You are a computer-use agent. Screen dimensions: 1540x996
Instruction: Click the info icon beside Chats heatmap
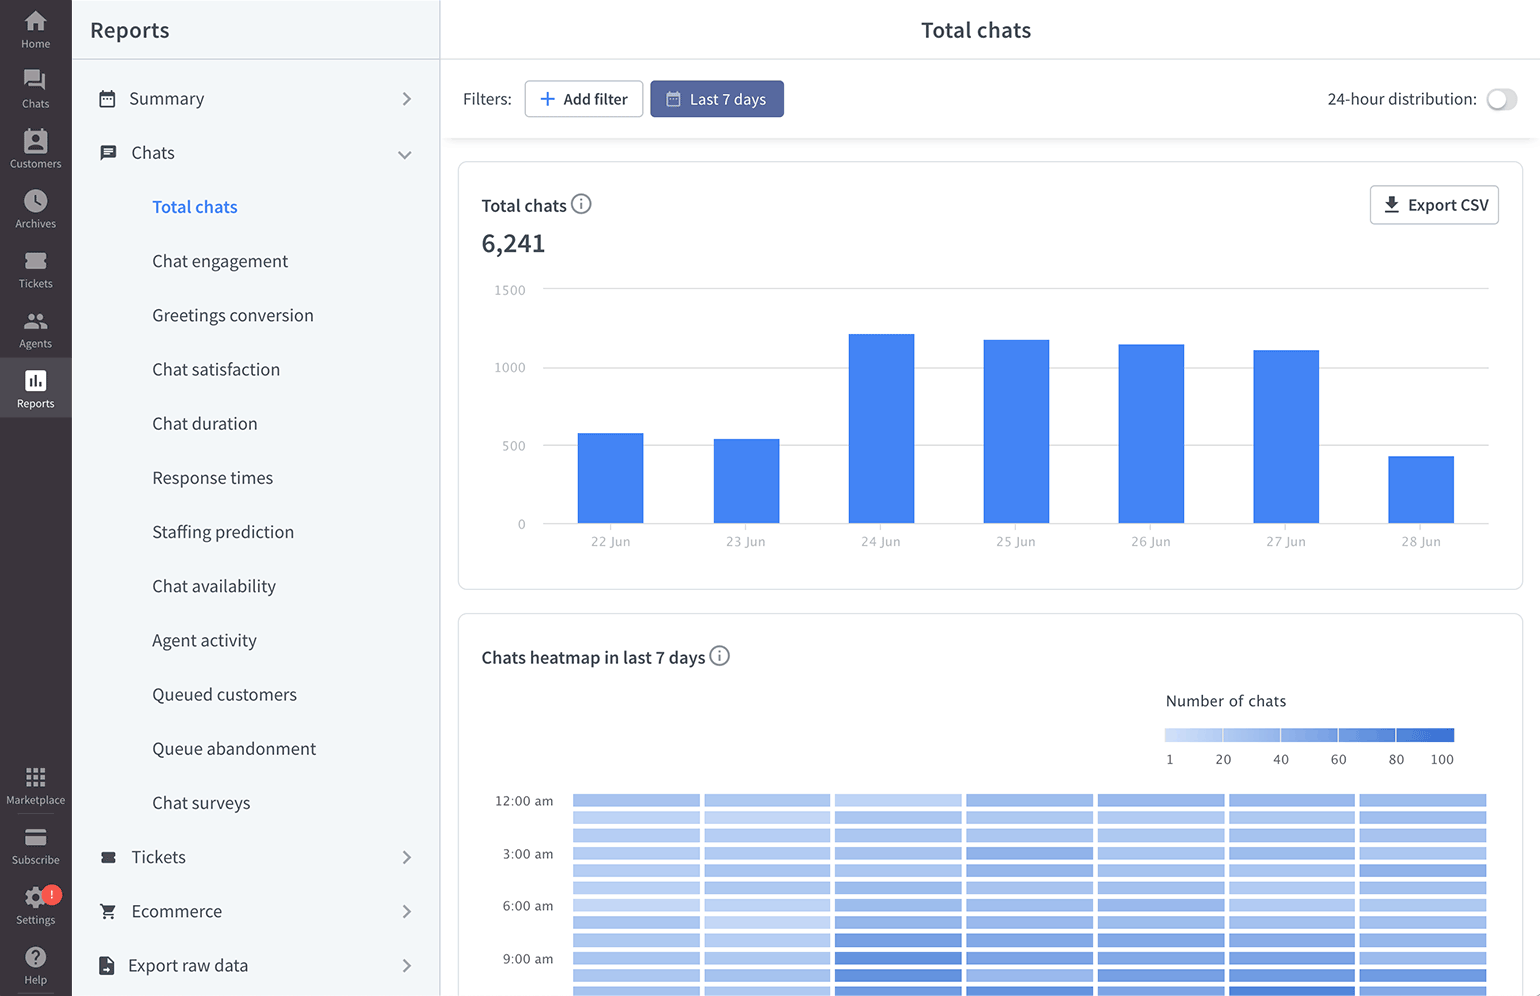[720, 656]
